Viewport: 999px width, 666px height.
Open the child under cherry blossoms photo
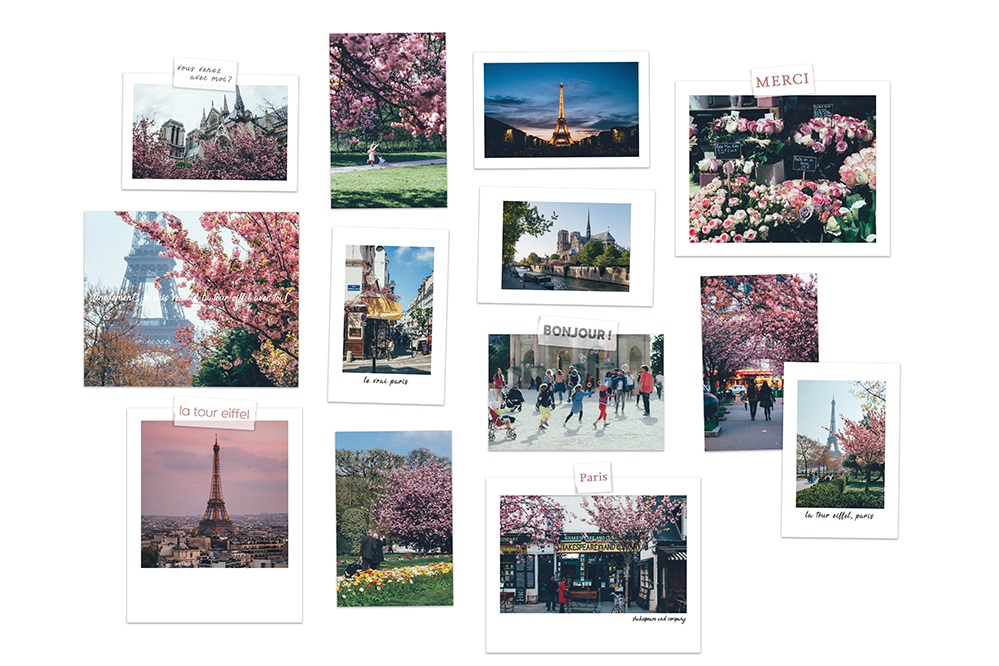(388, 120)
